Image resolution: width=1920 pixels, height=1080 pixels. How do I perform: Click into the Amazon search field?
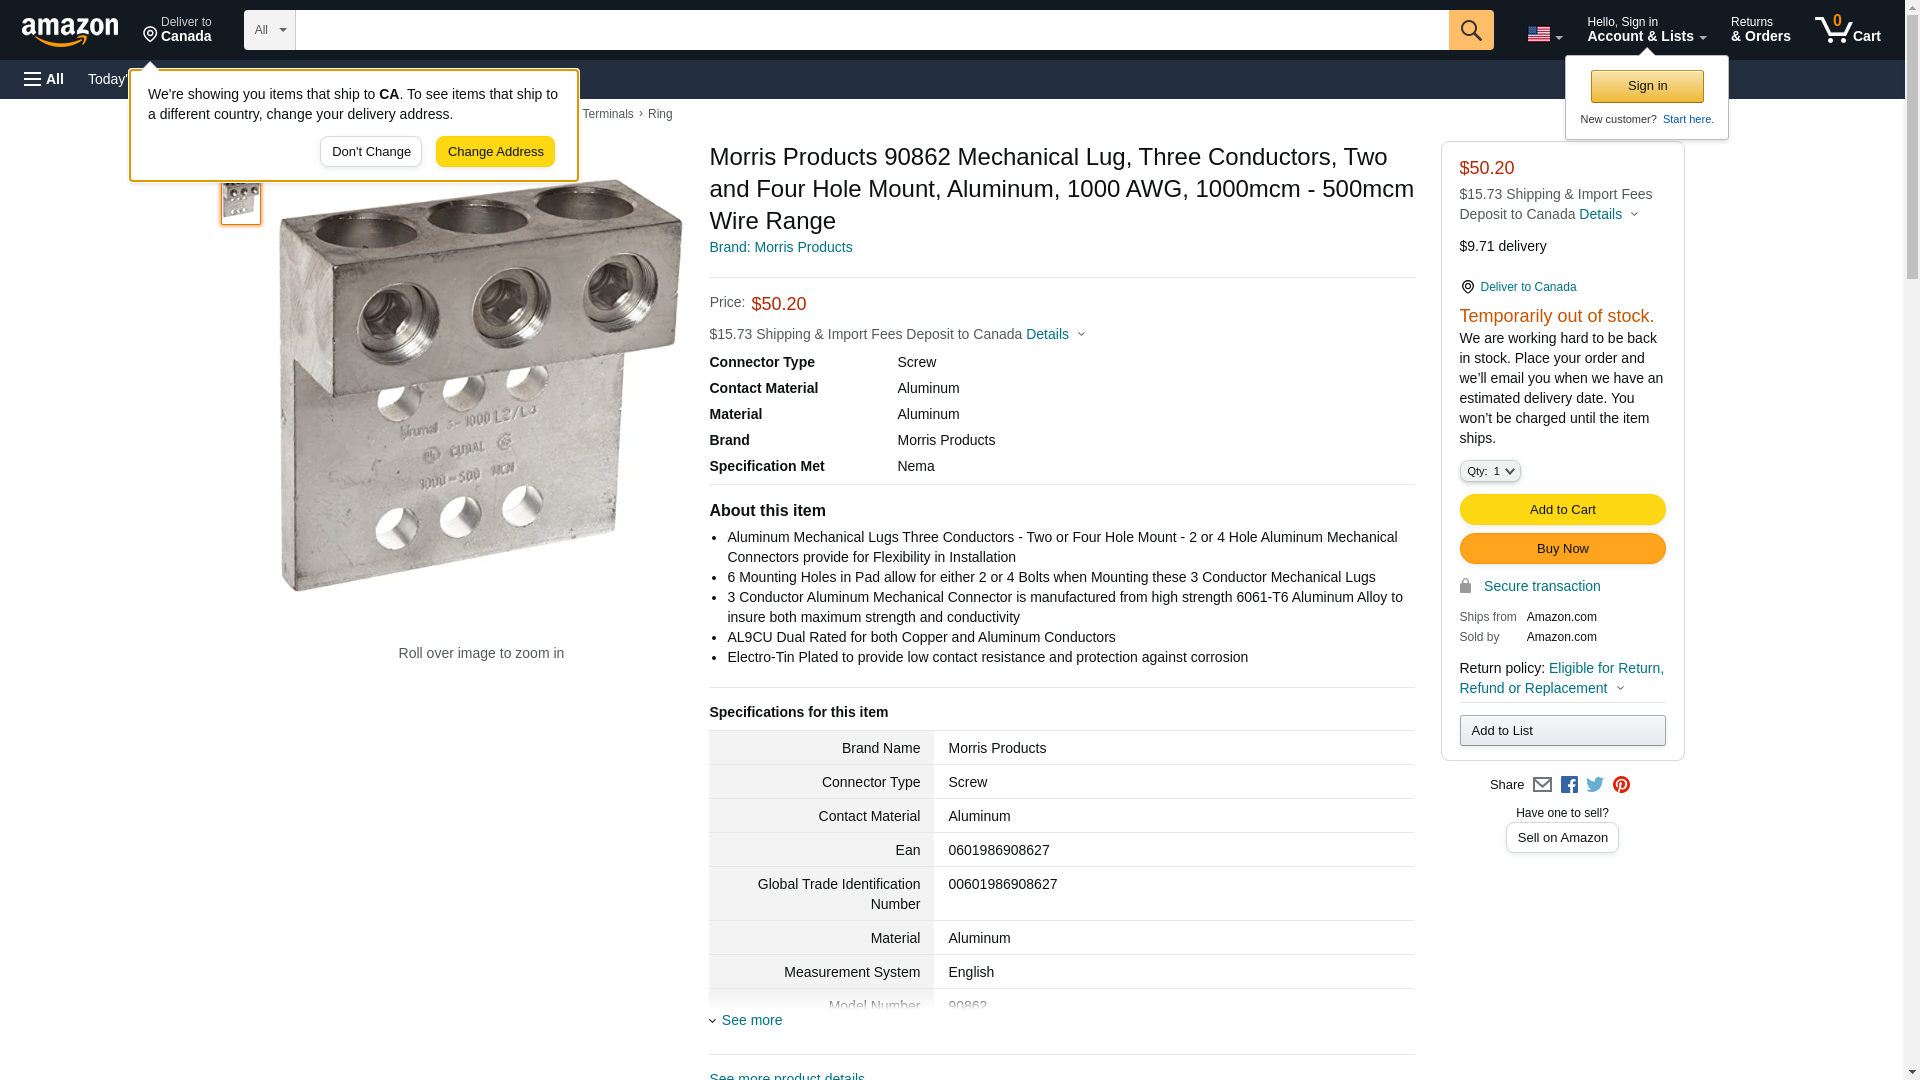(871, 30)
